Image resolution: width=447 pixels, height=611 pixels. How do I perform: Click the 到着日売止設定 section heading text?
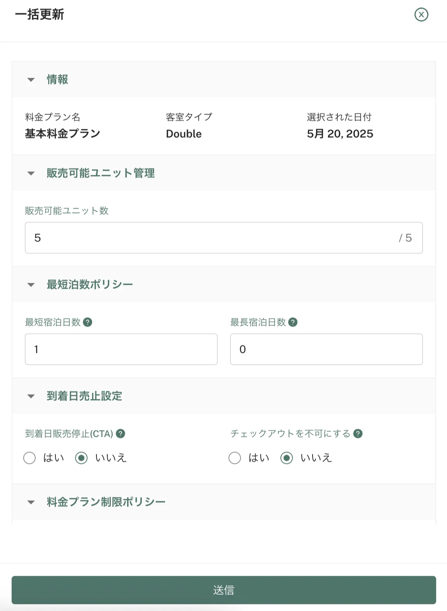(x=84, y=396)
